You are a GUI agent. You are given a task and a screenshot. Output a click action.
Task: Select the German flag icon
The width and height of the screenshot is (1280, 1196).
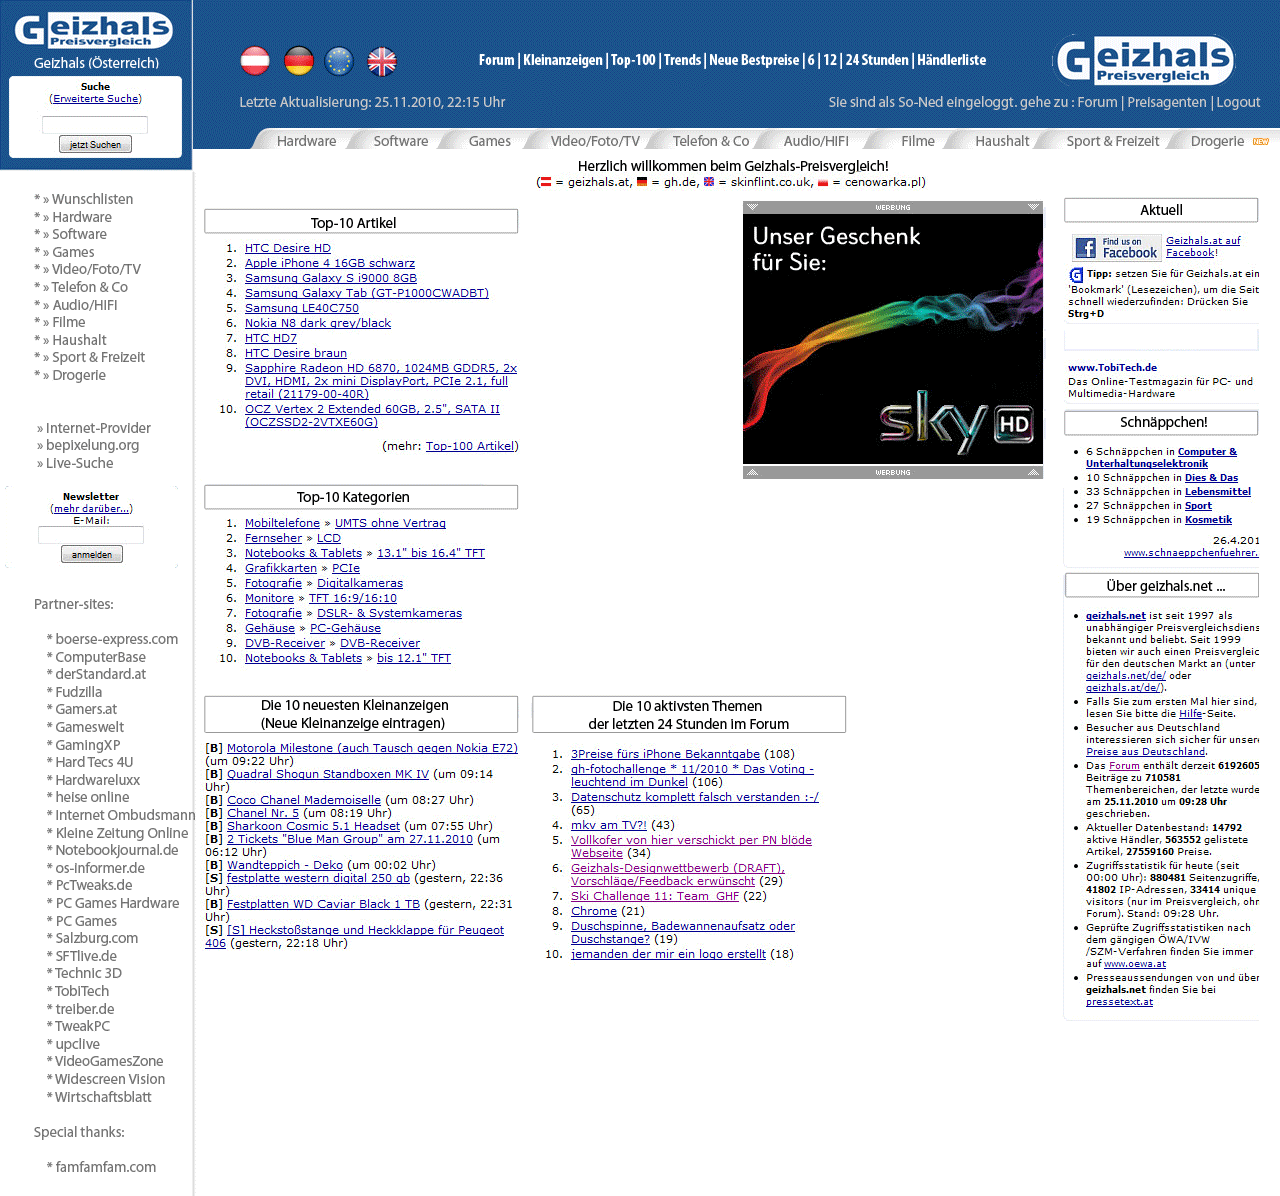(x=299, y=61)
